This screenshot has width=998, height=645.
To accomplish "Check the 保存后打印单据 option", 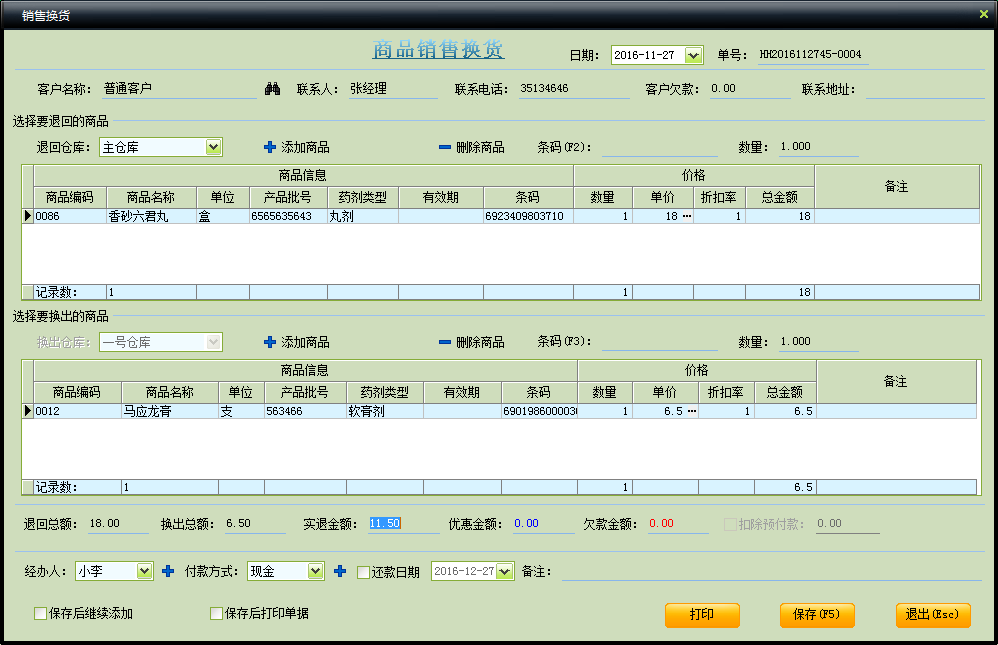I will click(216, 613).
